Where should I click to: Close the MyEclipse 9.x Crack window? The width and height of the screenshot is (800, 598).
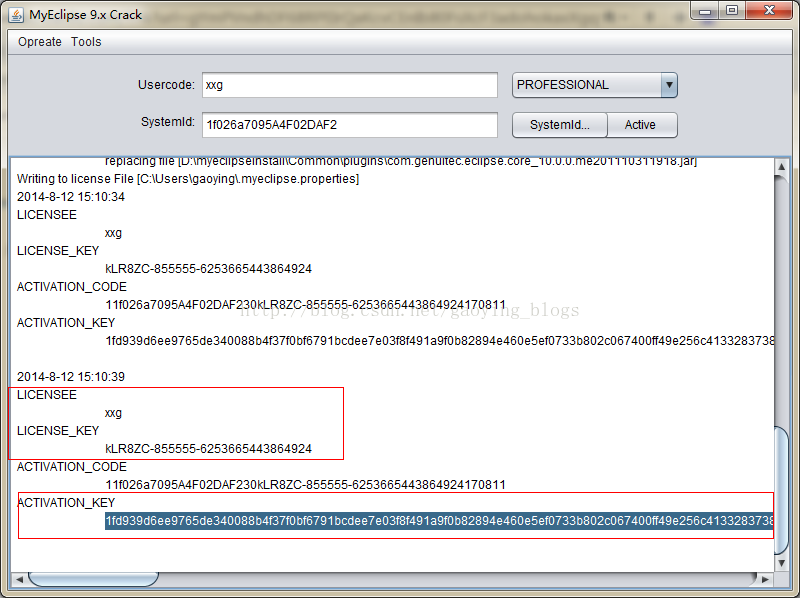click(769, 10)
